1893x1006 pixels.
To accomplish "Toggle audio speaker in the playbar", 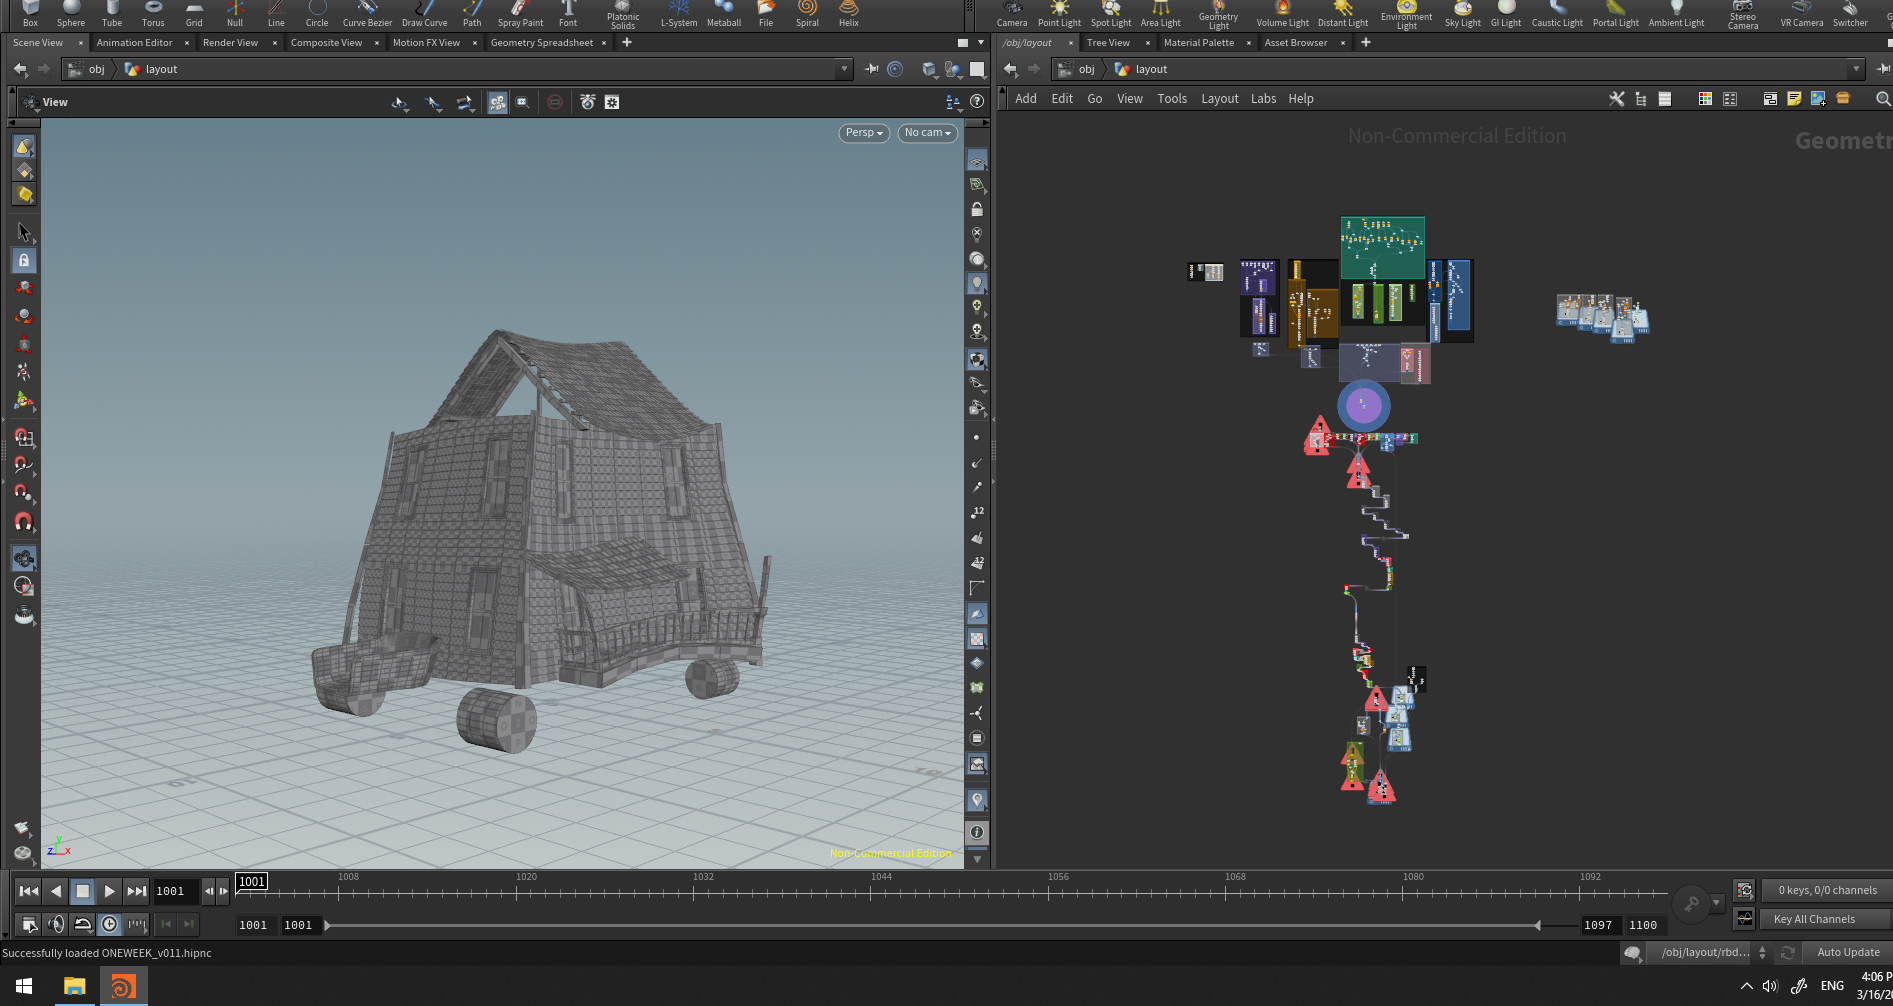I will 56,924.
